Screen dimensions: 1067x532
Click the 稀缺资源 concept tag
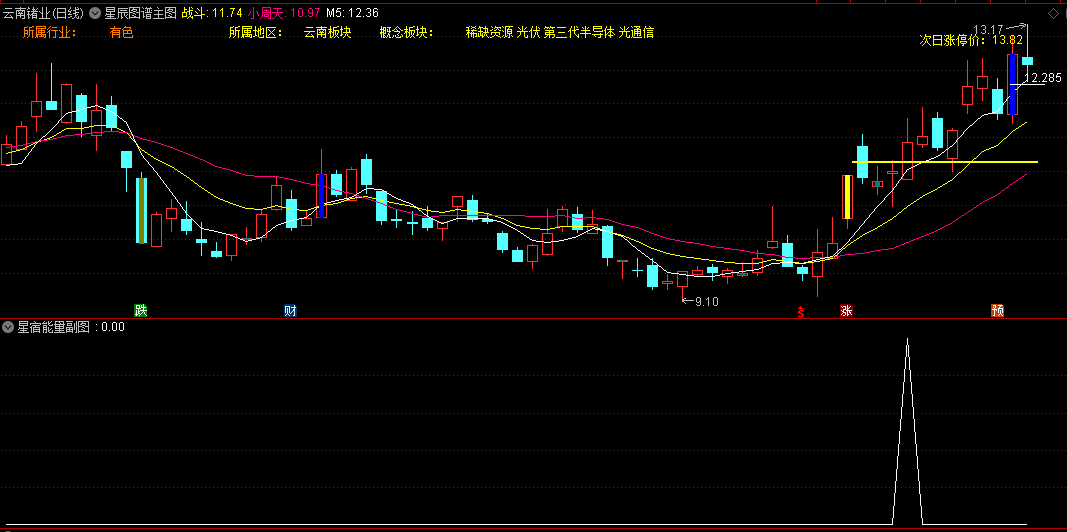coord(489,32)
